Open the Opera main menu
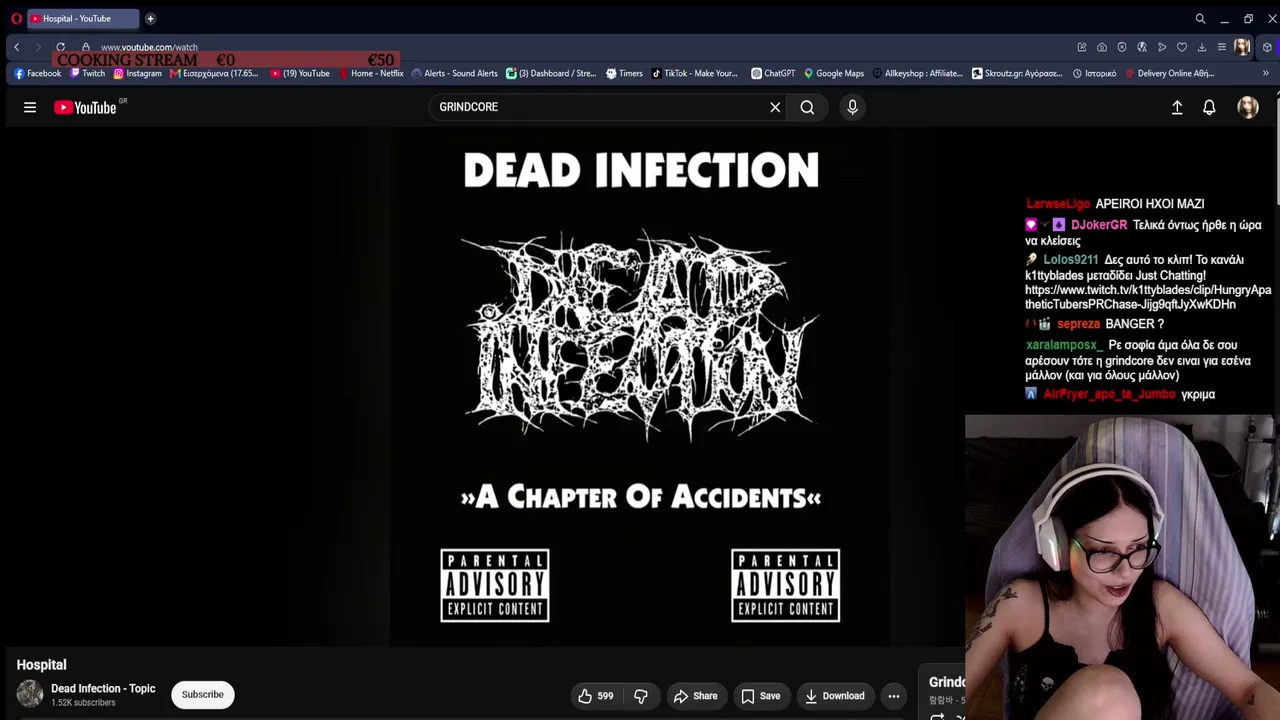The width and height of the screenshot is (1280, 720). [x=16, y=18]
